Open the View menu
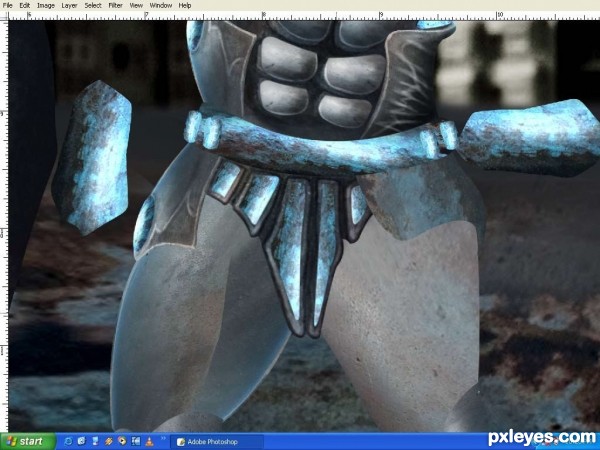The image size is (600, 450). pos(136,5)
